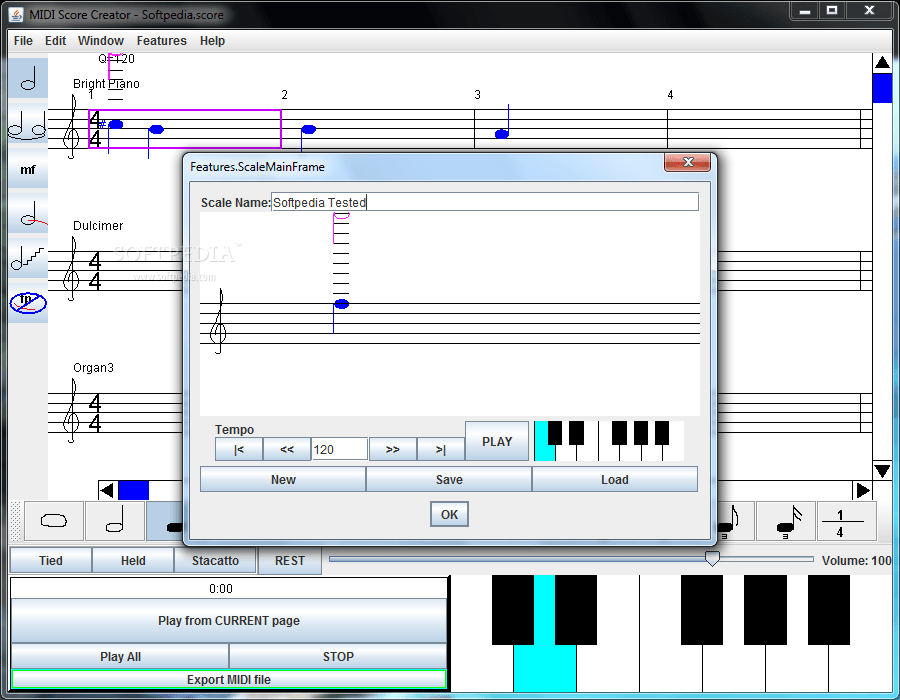This screenshot has height=700, width=900.
Task: Toggle REST input mode
Action: click(x=289, y=561)
